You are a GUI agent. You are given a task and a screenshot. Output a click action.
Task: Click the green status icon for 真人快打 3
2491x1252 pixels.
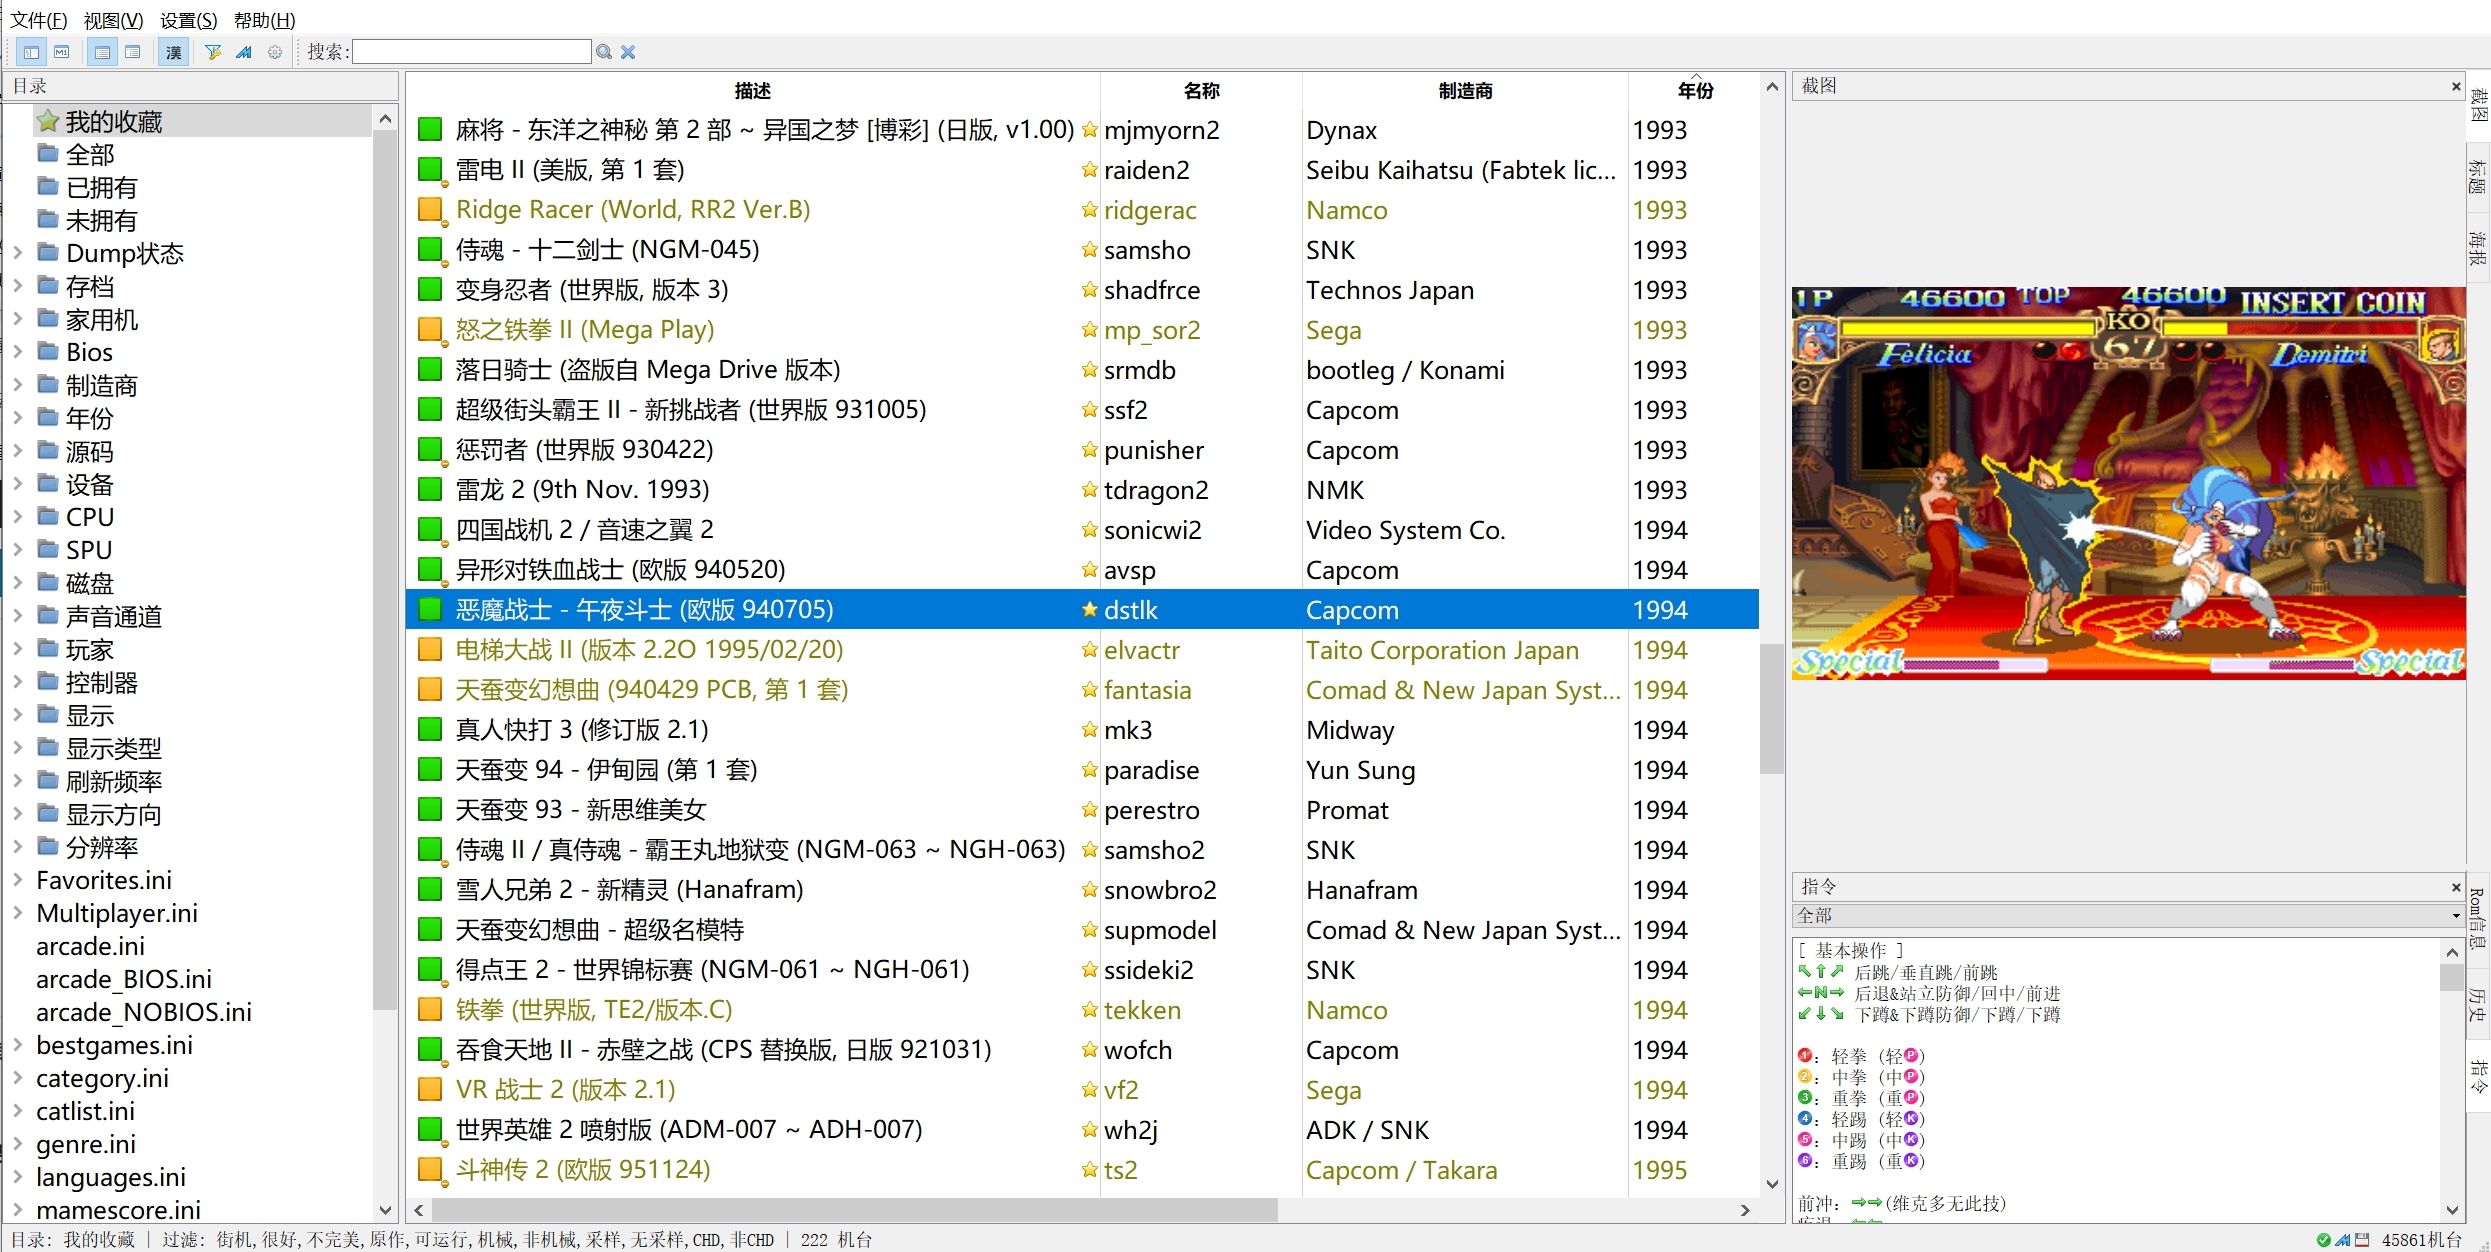coord(430,730)
